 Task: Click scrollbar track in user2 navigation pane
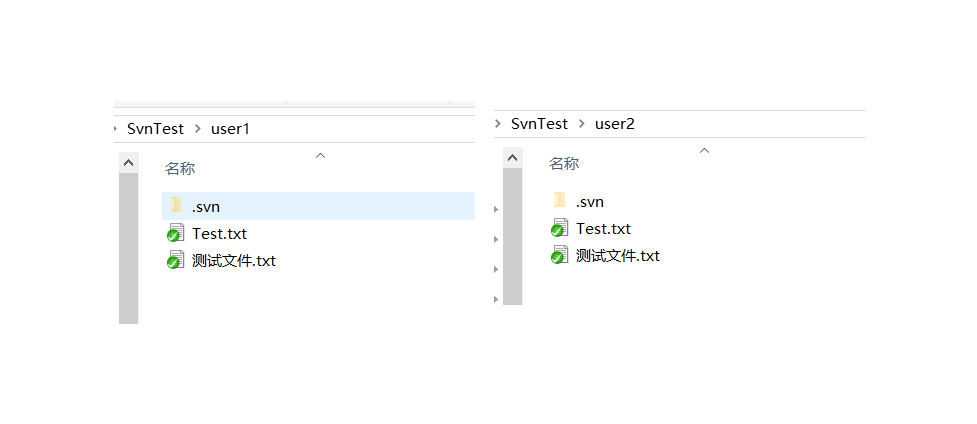[512, 236]
